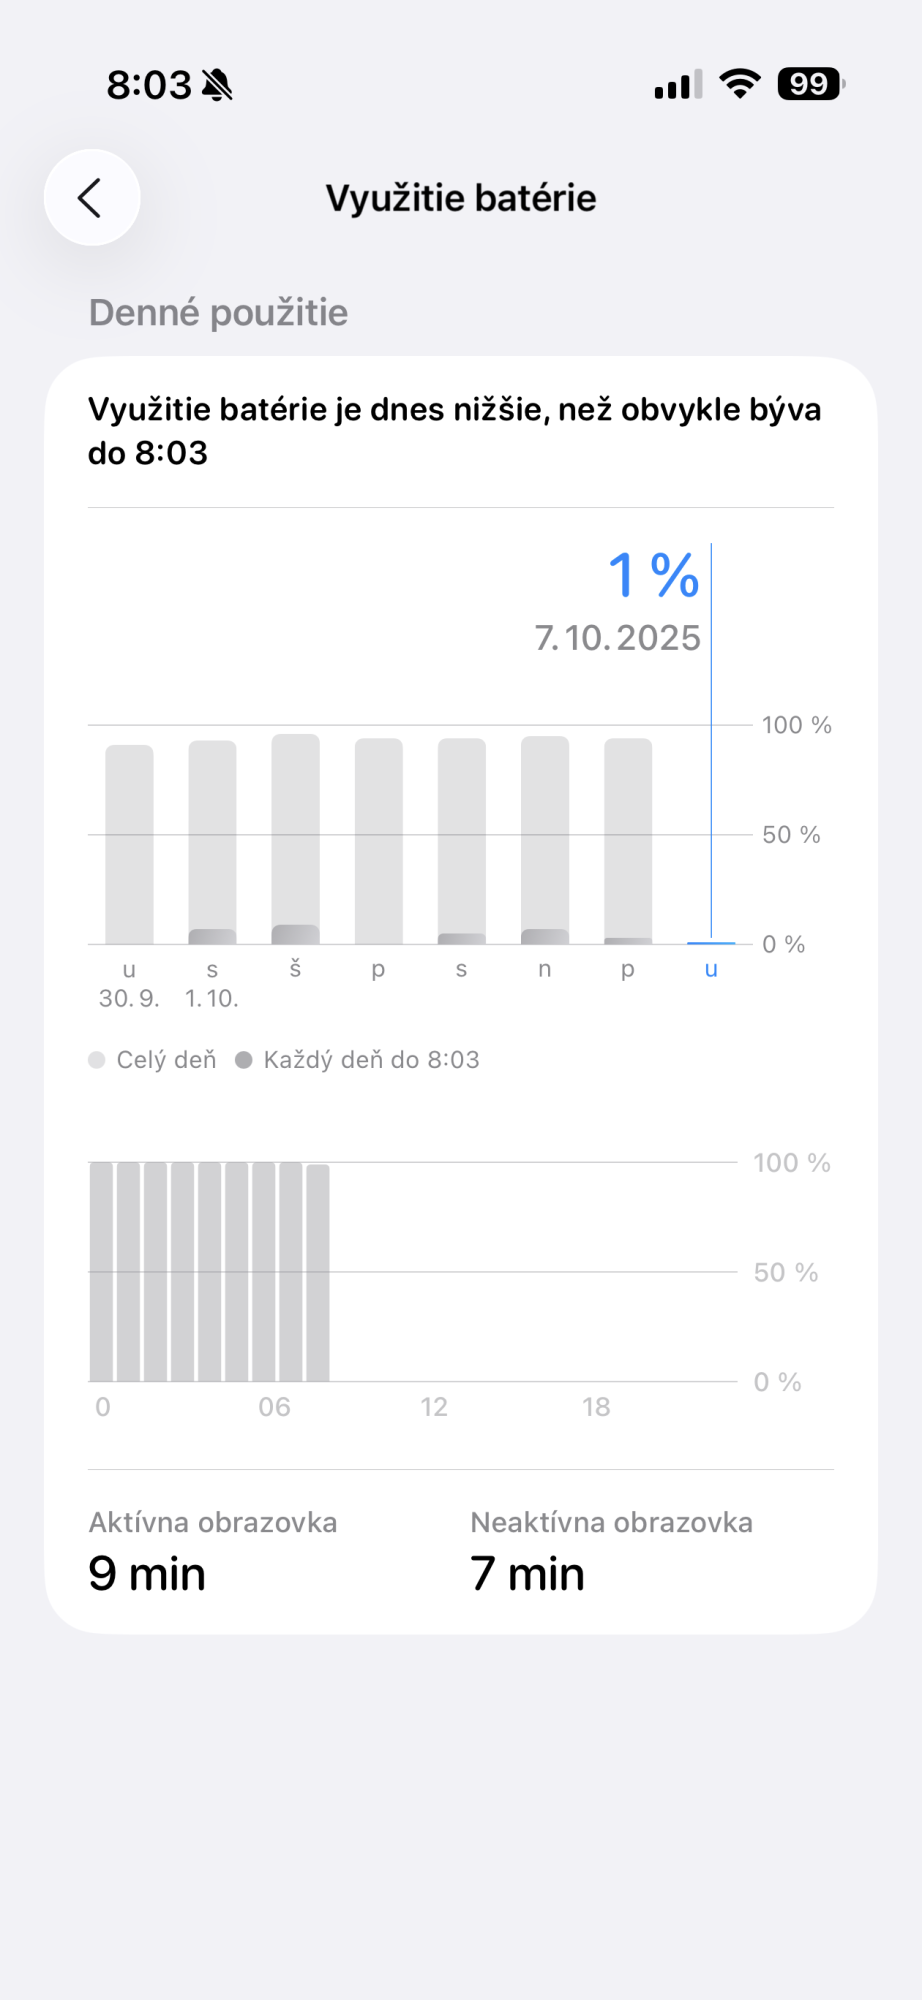922x2000 pixels.
Task: Tap the '1 %' blue usage value
Action: pos(653,576)
